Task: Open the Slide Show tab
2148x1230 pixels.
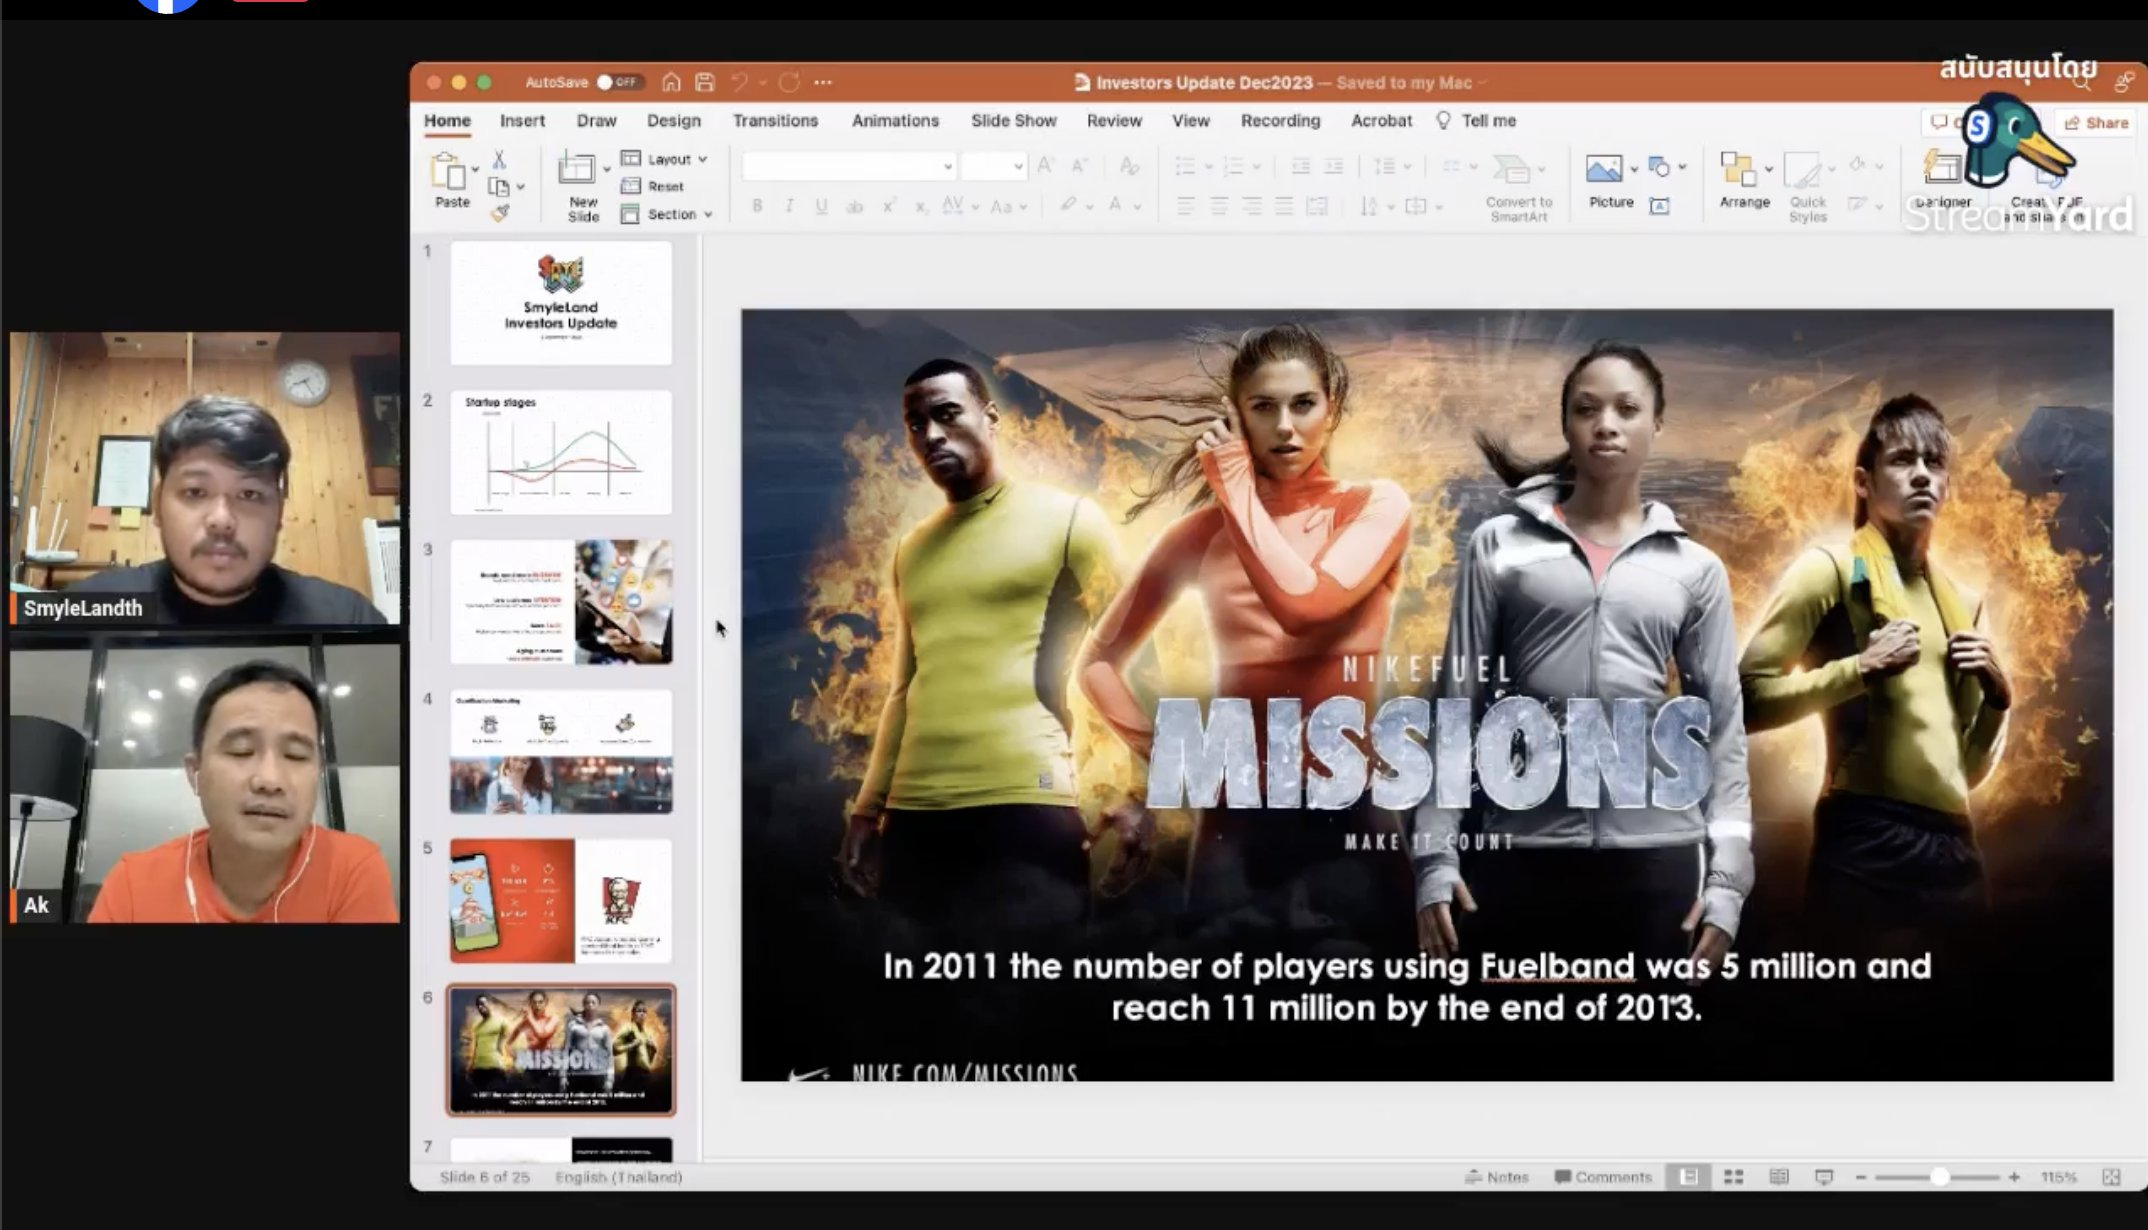Action: (x=1013, y=120)
